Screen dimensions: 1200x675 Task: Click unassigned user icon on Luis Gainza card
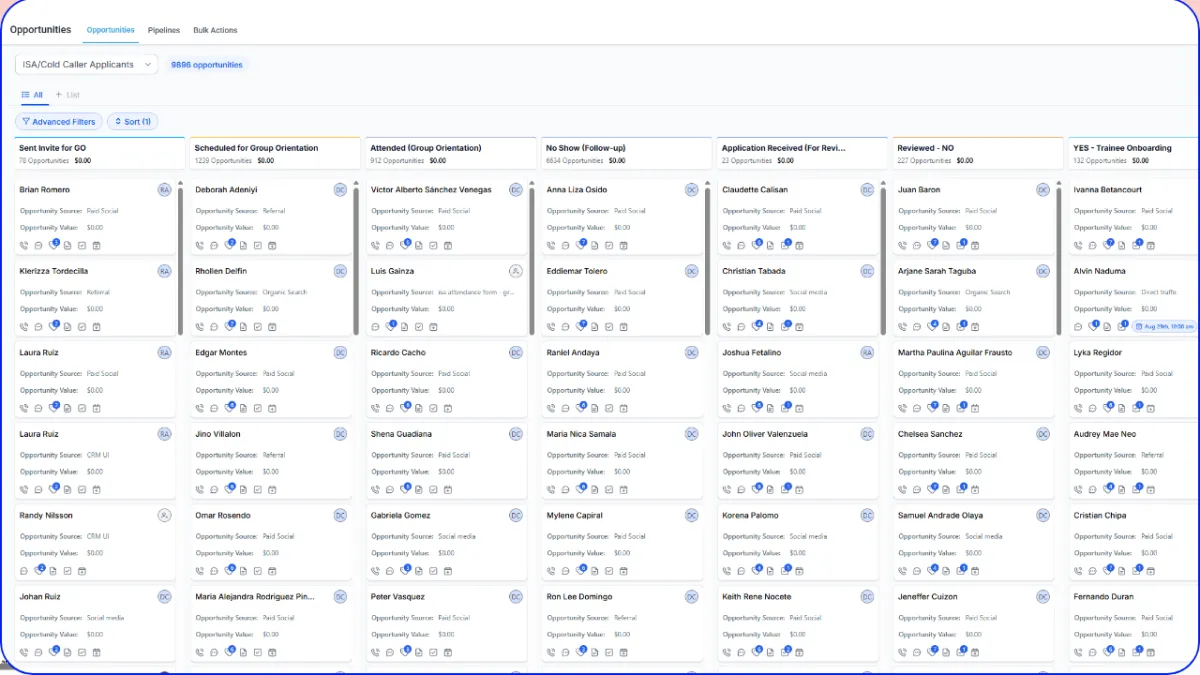(516, 271)
